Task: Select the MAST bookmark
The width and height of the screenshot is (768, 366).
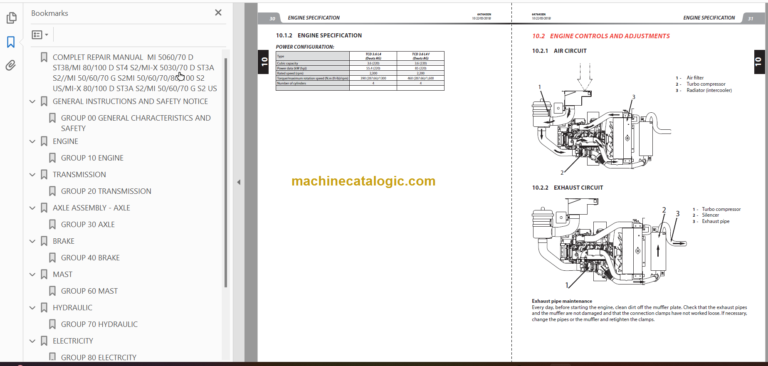Action: click(62, 274)
